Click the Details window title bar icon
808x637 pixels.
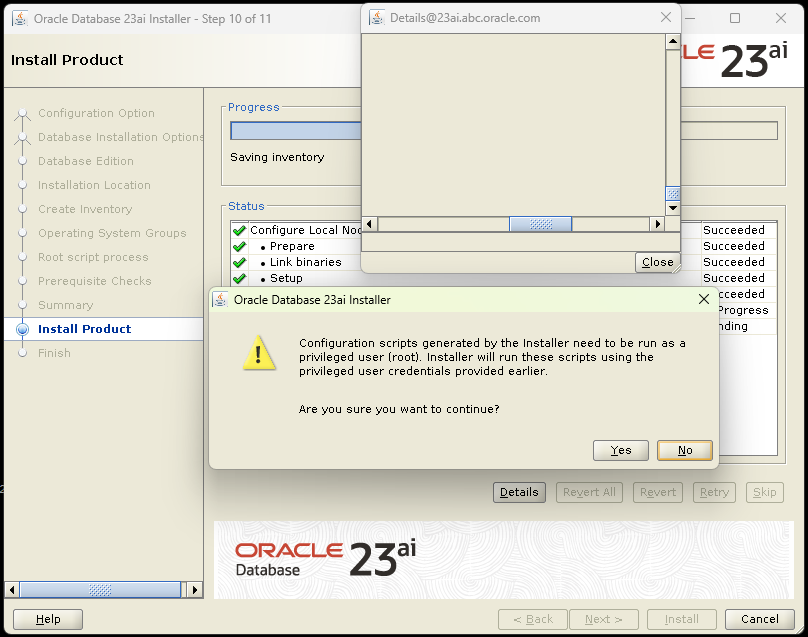[377, 17]
